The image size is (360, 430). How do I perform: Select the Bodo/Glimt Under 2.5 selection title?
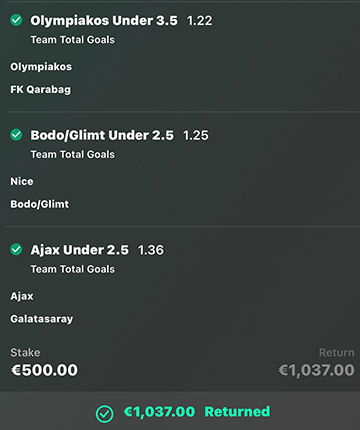(102, 135)
